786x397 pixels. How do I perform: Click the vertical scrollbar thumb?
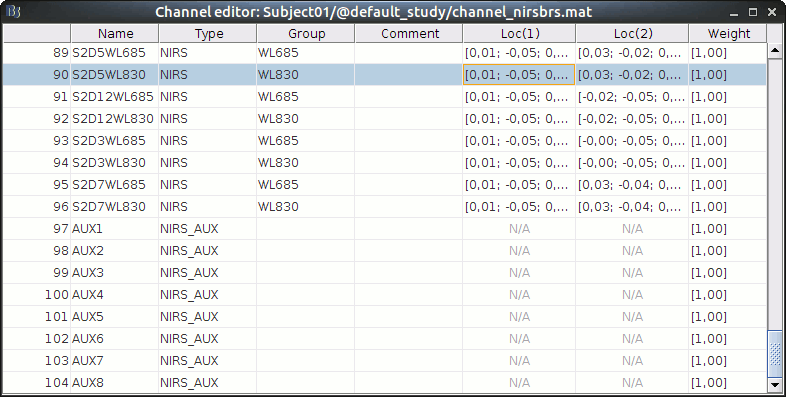[x=775, y=353]
